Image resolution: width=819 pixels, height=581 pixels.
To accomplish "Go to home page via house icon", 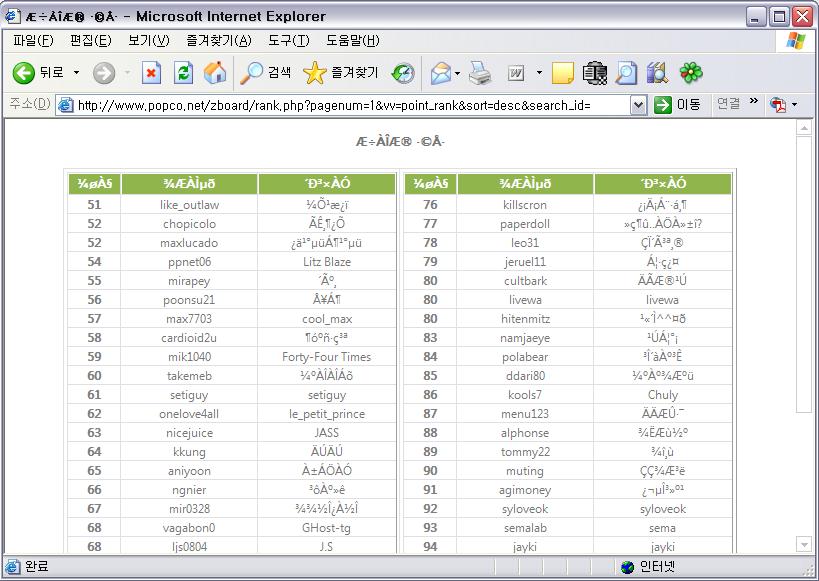I will click(x=215, y=73).
